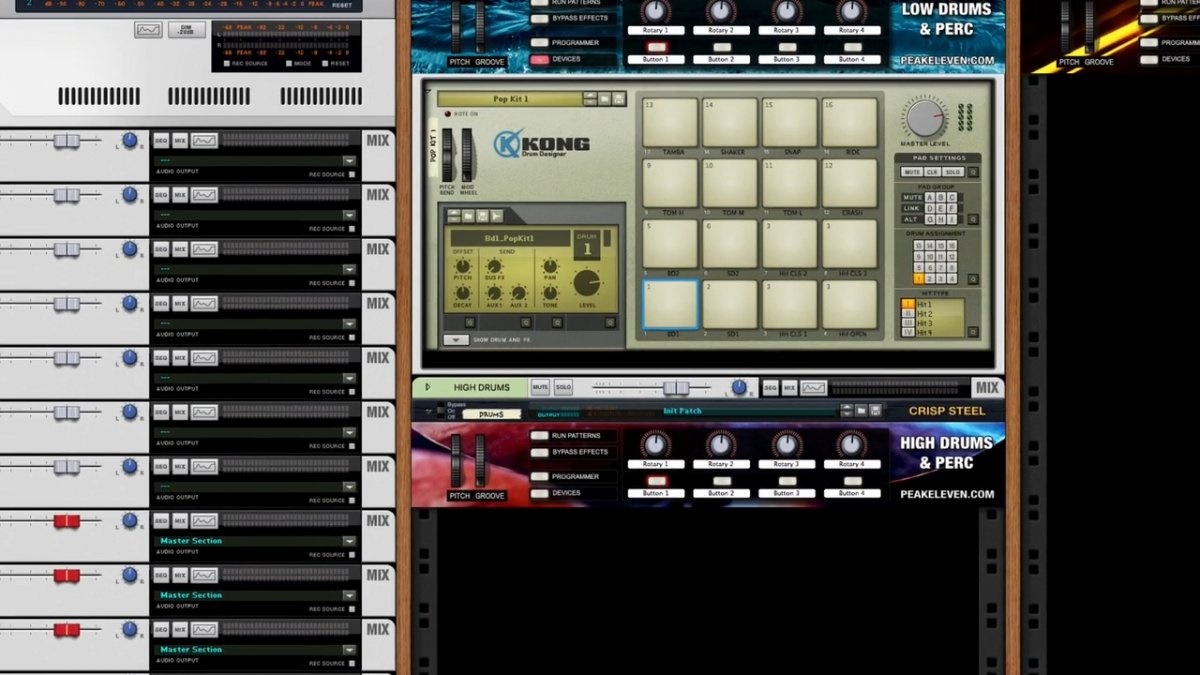Image resolution: width=1200 pixels, height=675 pixels.
Task: Trigger the TOM H pad
Action: [670, 183]
